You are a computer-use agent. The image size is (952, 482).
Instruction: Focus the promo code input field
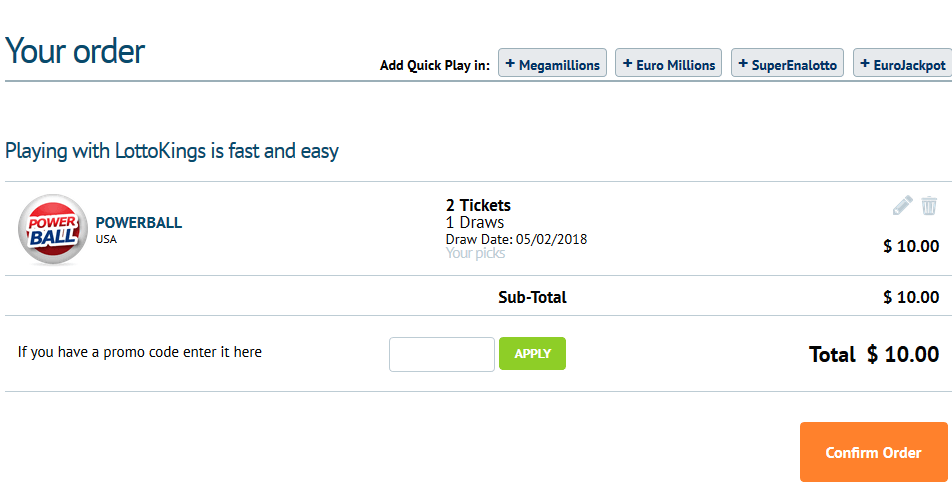pos(442,354)
